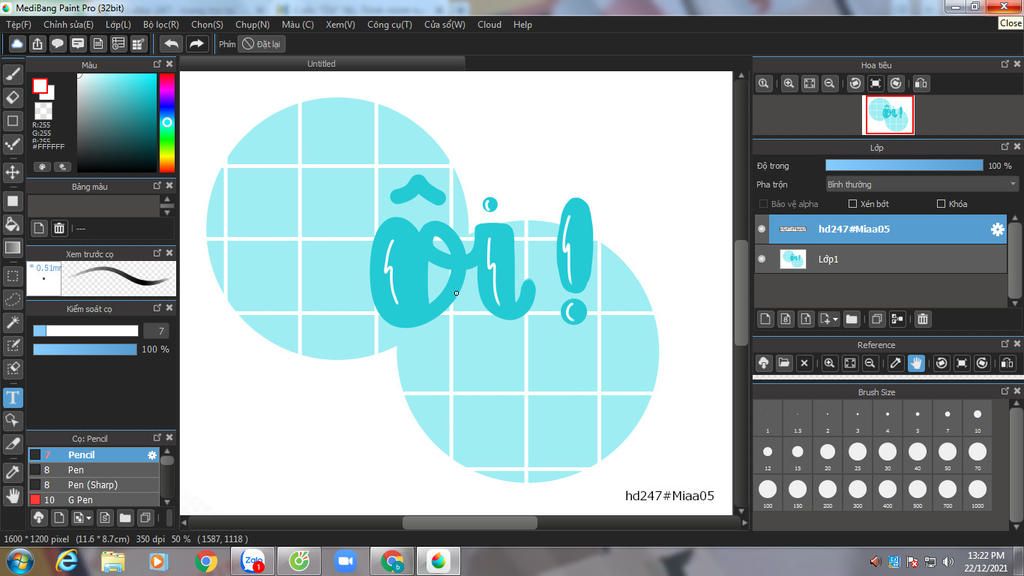Select the Lasso selection tool
This screenshot has width=1024, height=576.
point(12,300)
